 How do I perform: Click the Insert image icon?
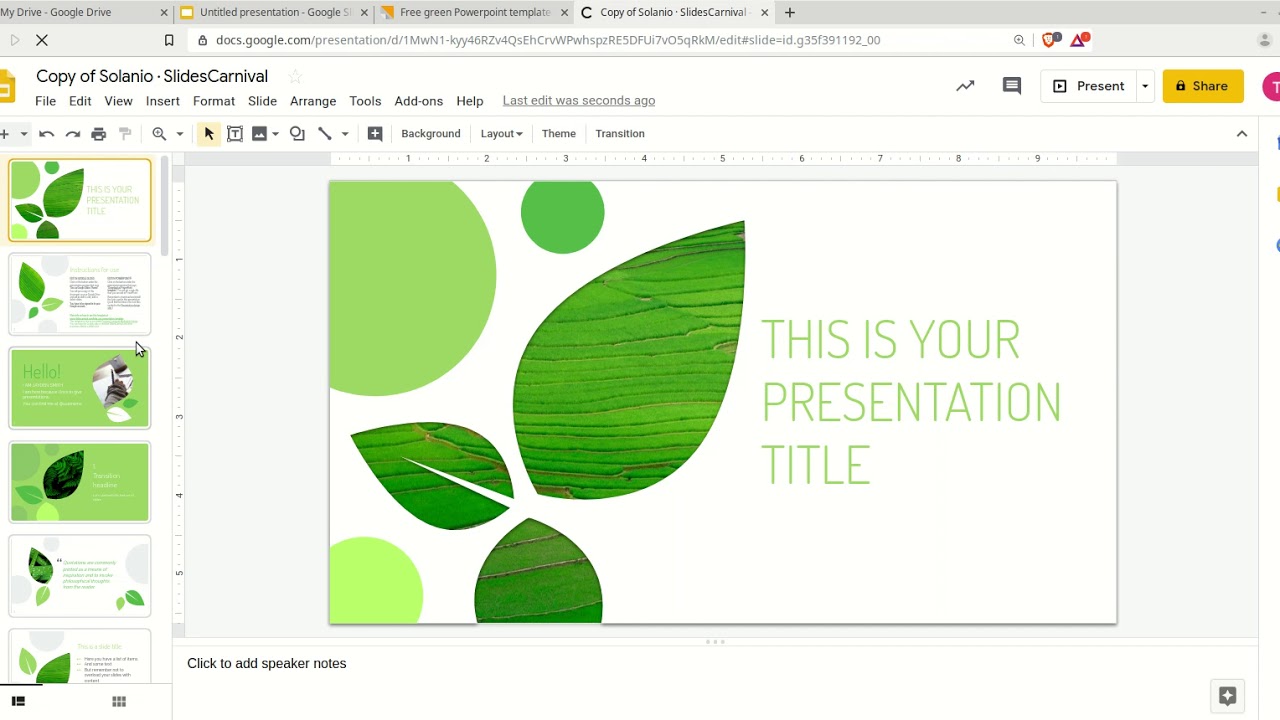click(260, 134)
